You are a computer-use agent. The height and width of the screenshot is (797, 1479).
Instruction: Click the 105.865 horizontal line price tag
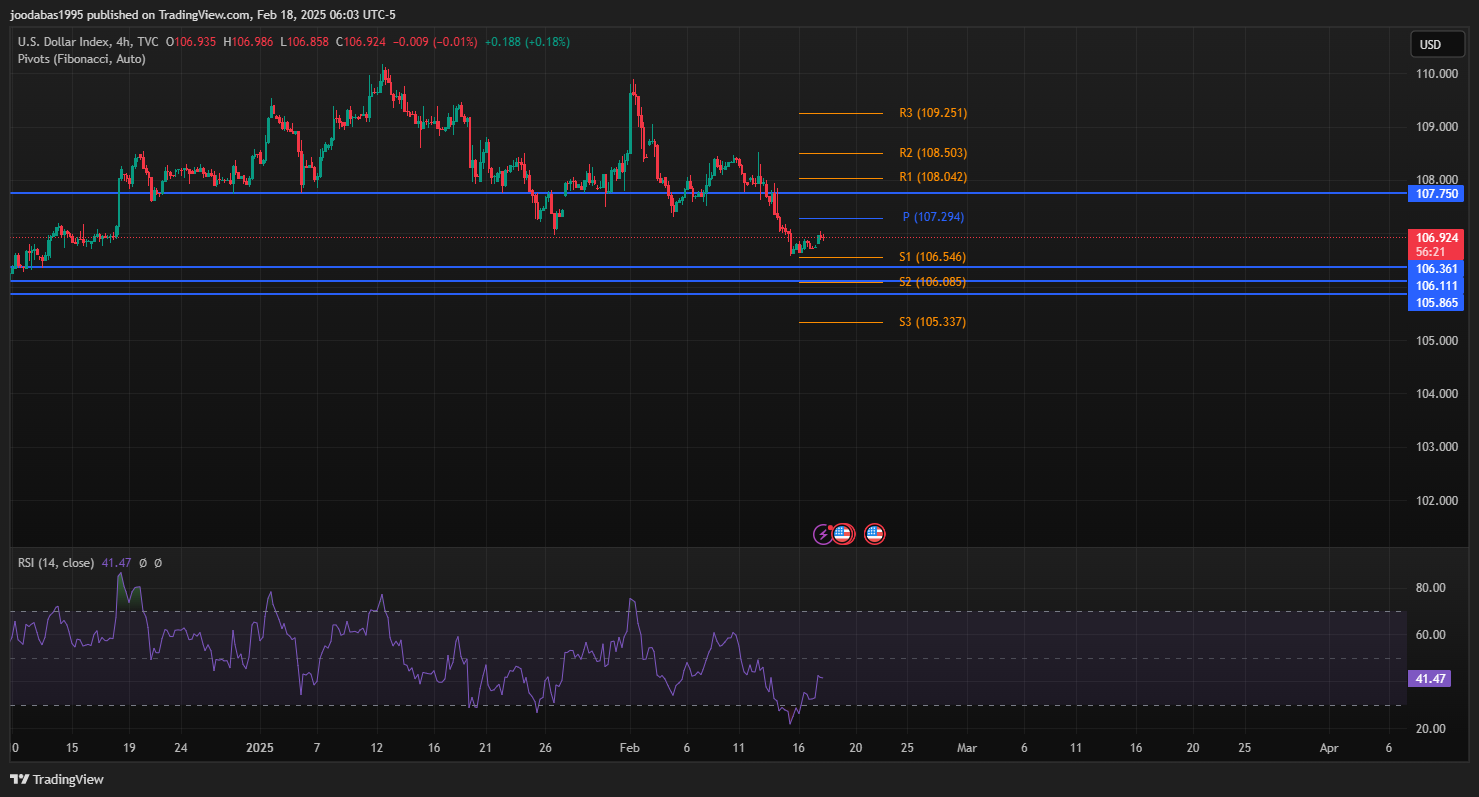pos(1435,303)
